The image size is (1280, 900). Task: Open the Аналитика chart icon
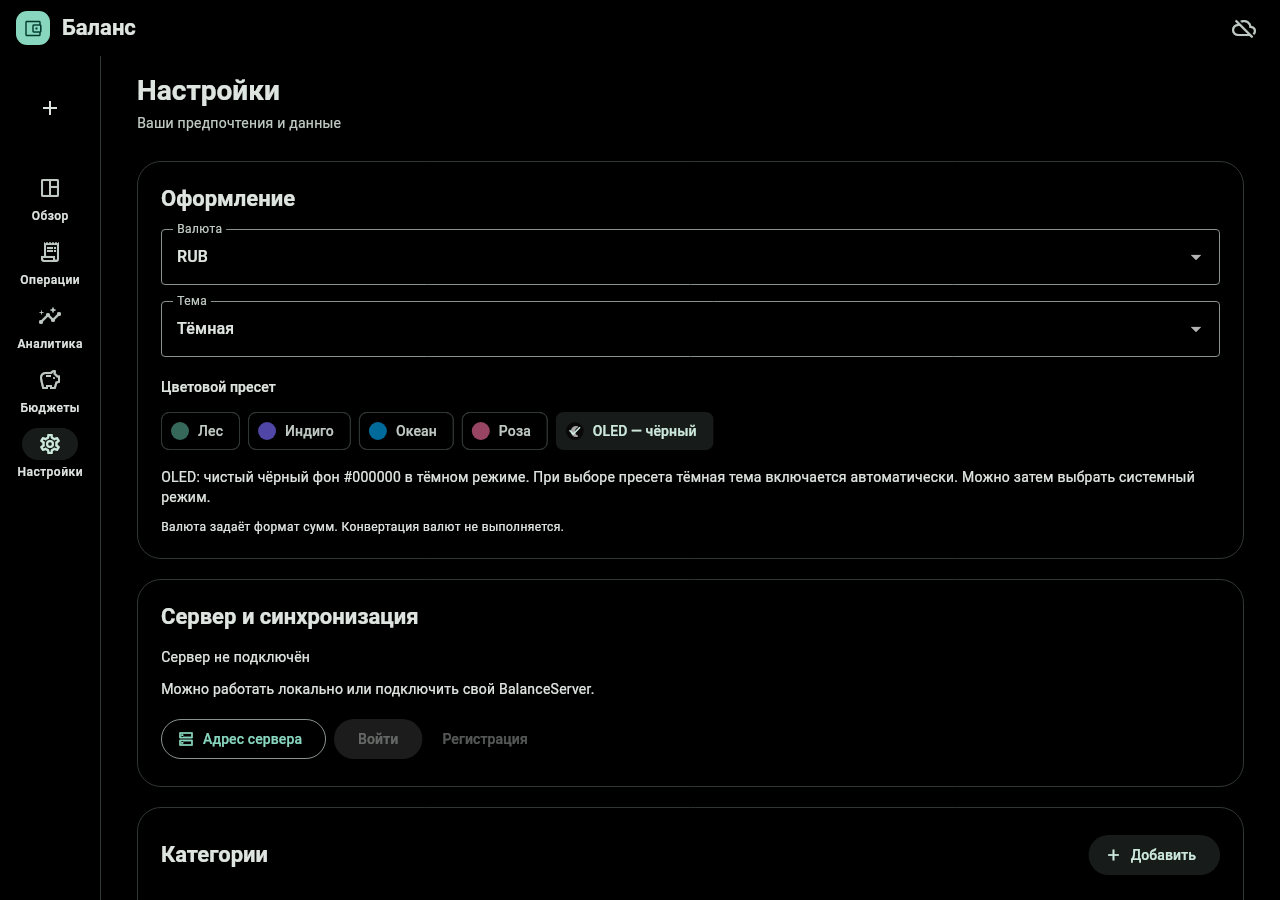[x=50, y=316]
